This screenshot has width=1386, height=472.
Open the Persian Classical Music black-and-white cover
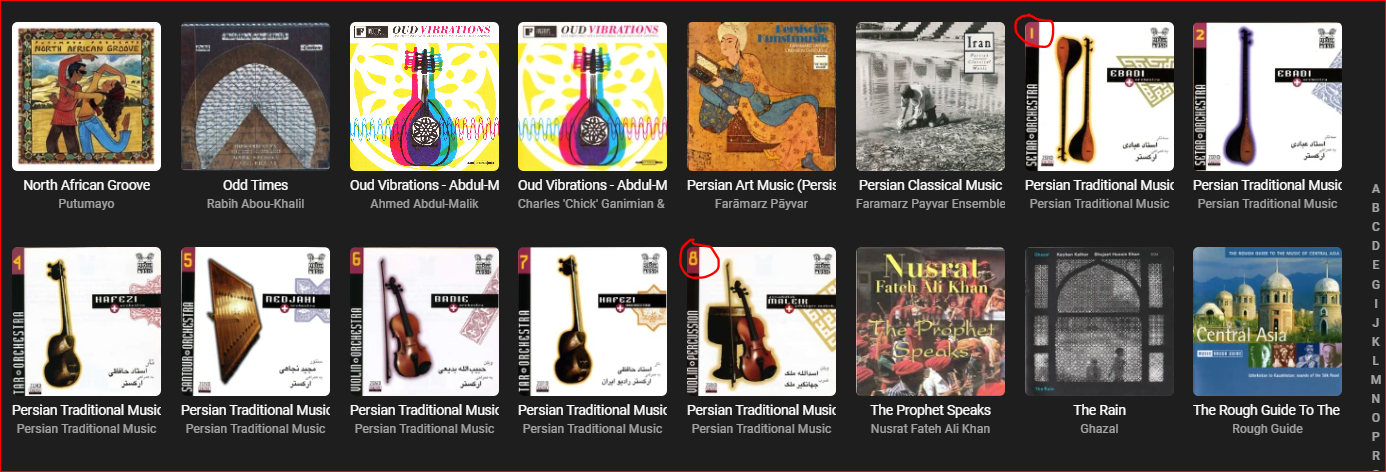(930, 97)
